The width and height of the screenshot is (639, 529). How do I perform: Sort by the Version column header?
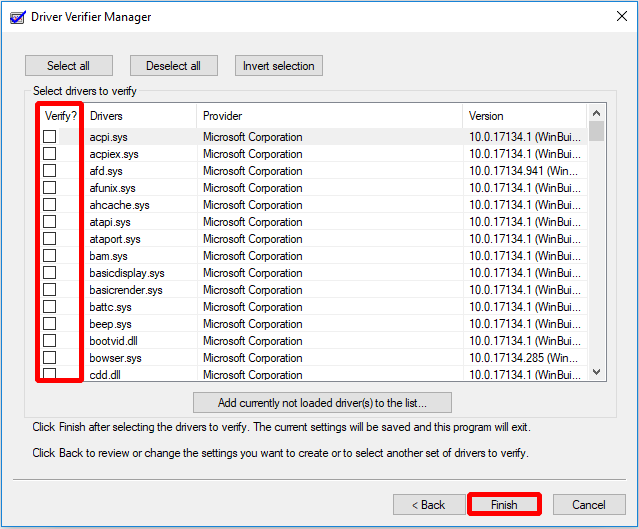tap(524, 116)
